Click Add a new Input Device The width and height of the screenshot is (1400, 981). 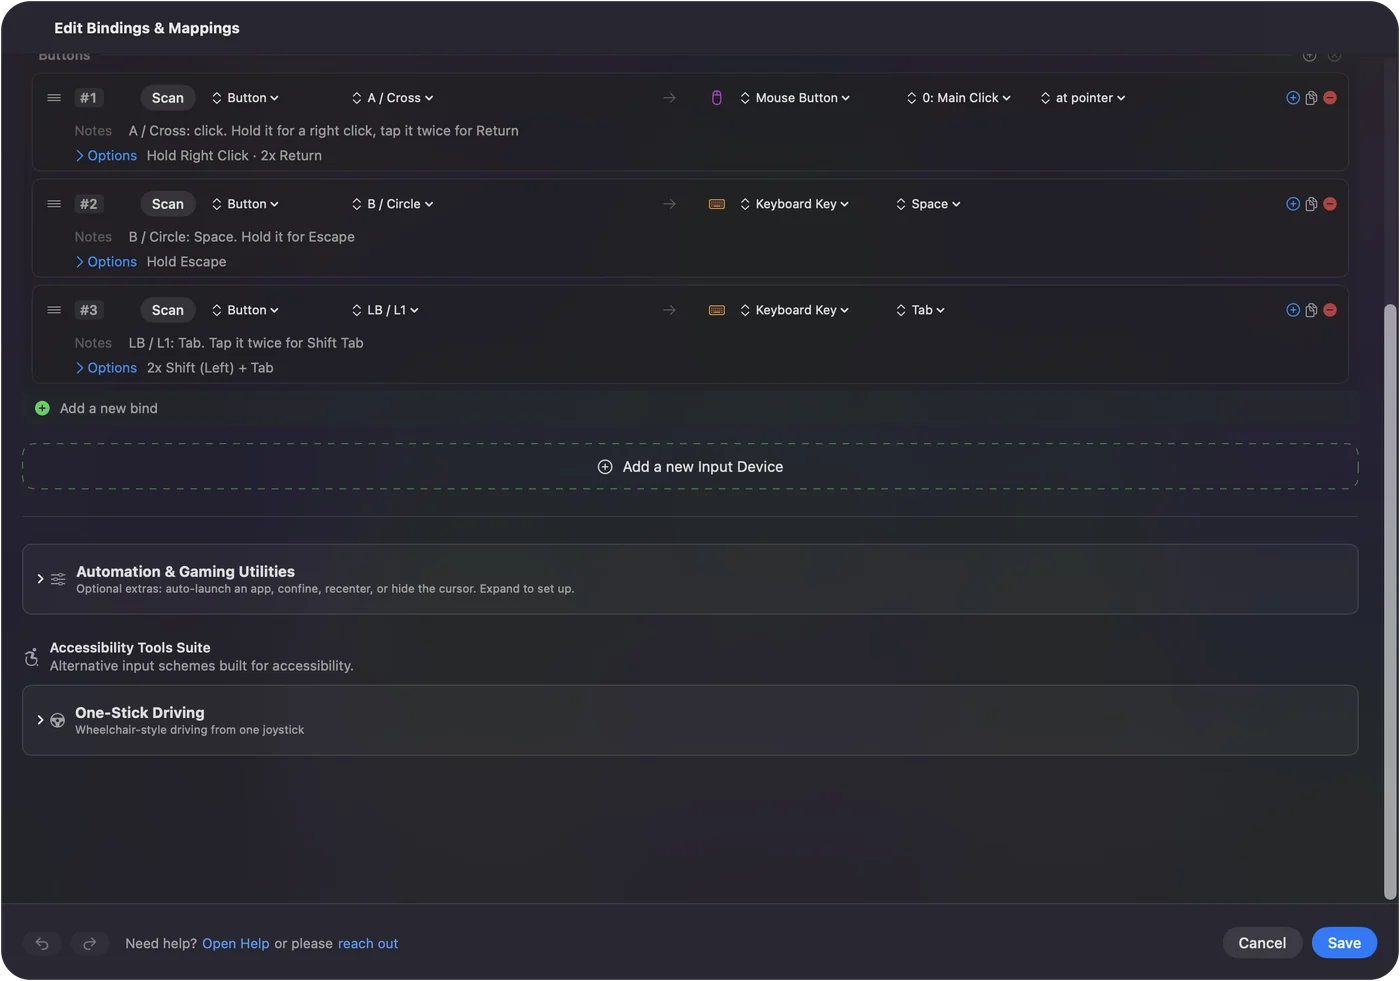click(x=690, y=467)
